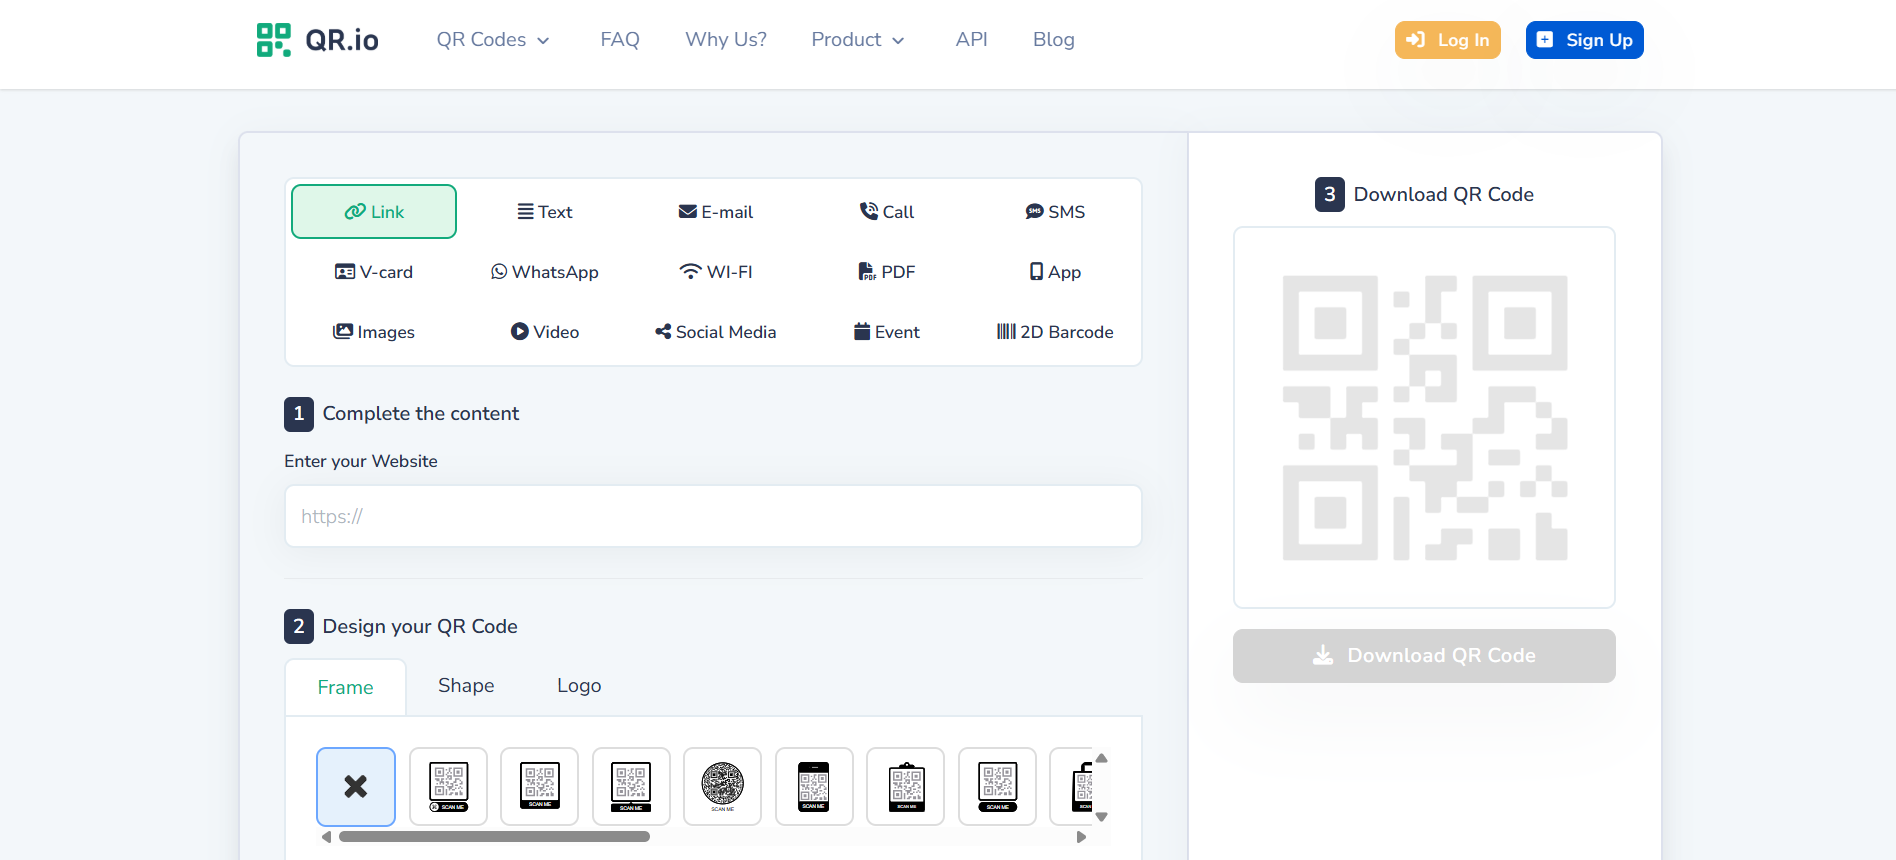
Task: Select the Link QR code type
Action: 374,212
